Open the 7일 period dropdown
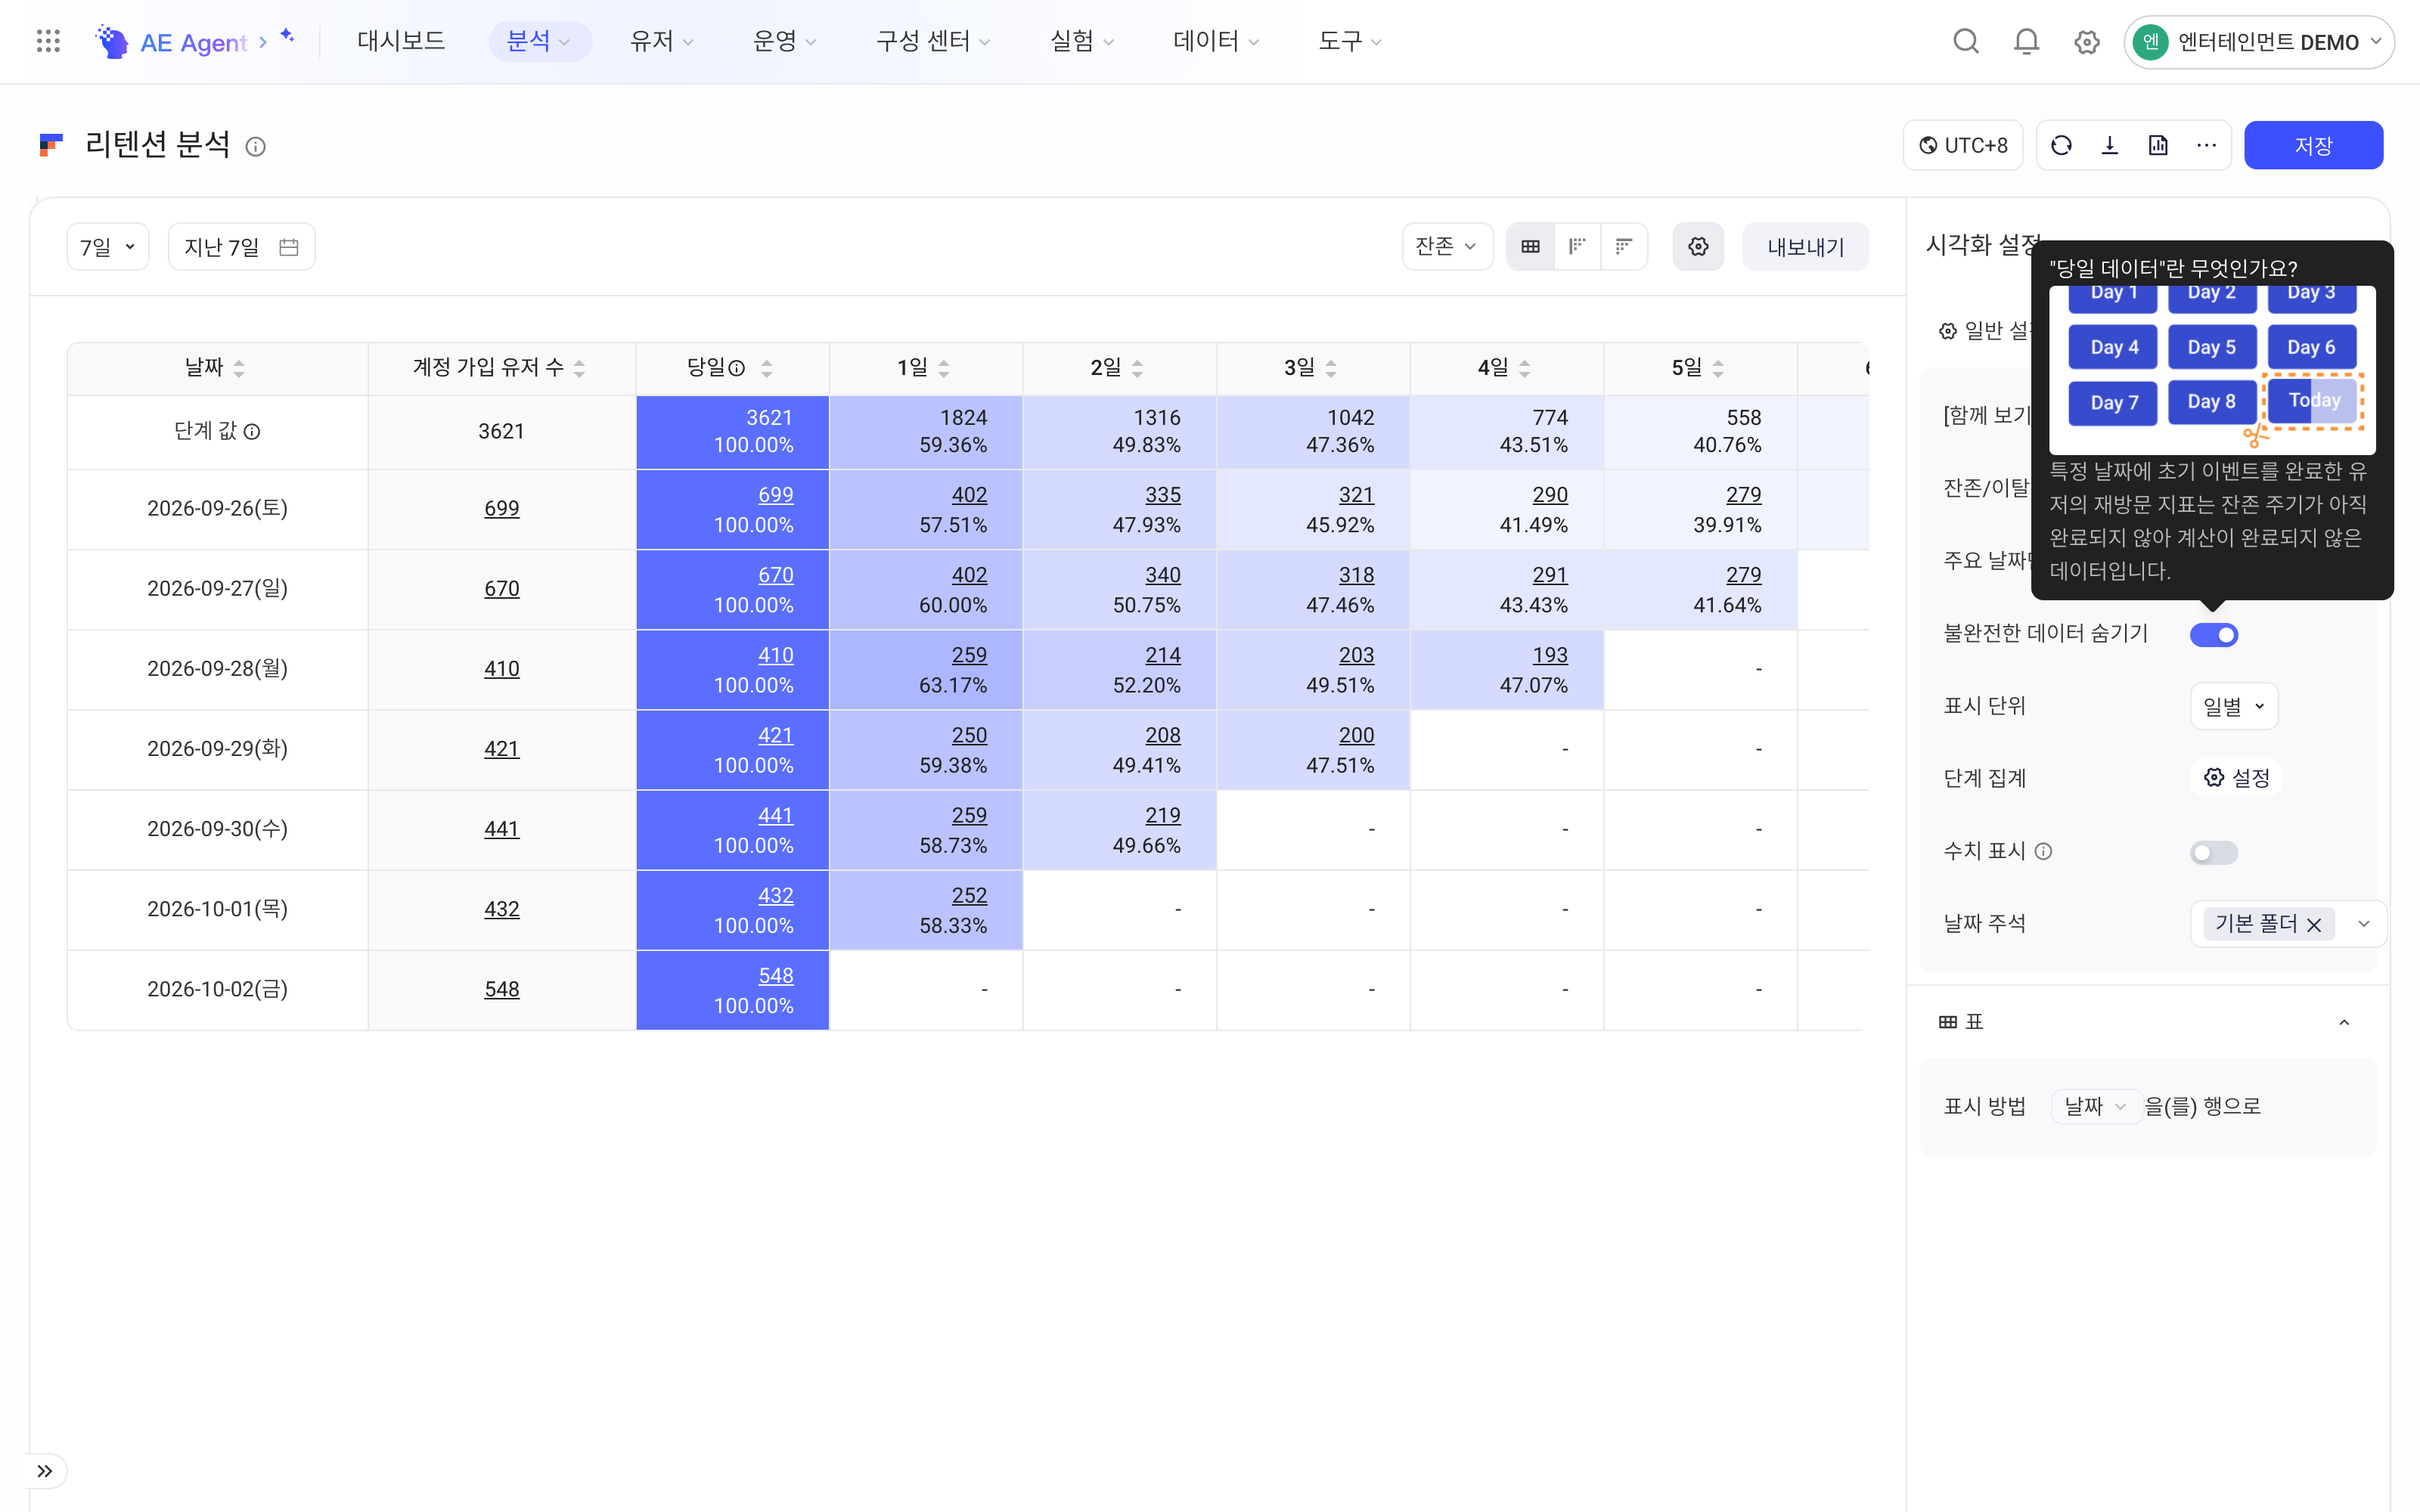Image resolution: width=2420 pixels, height=1512 pixels. click(x=108, y=247)
